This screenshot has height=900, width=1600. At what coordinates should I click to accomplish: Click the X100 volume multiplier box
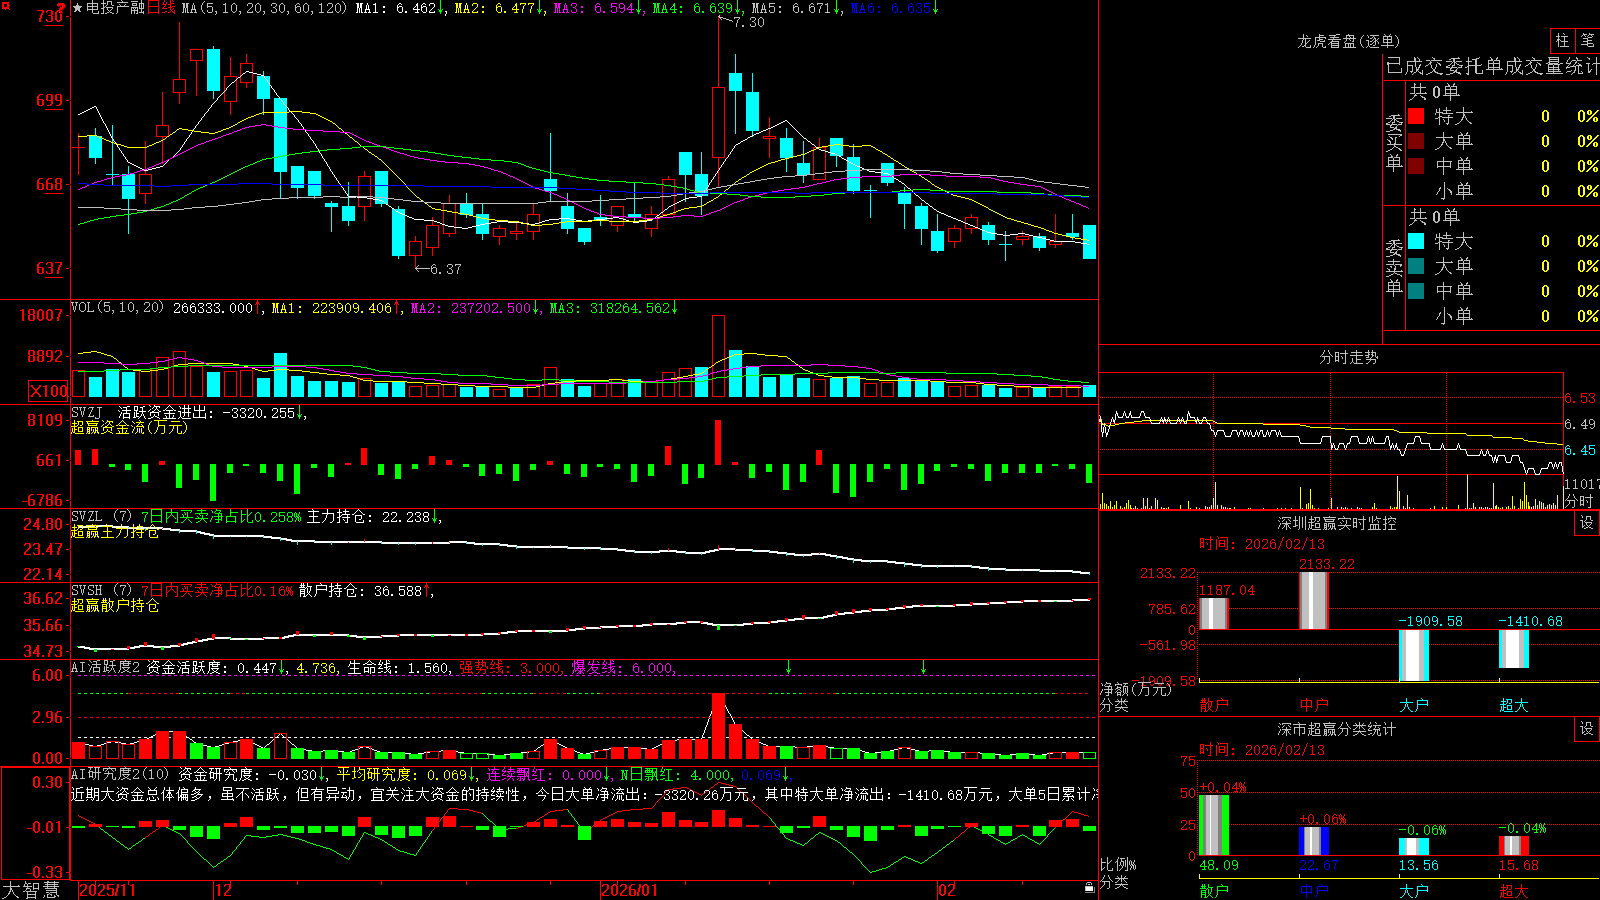(x=48, y=391)
